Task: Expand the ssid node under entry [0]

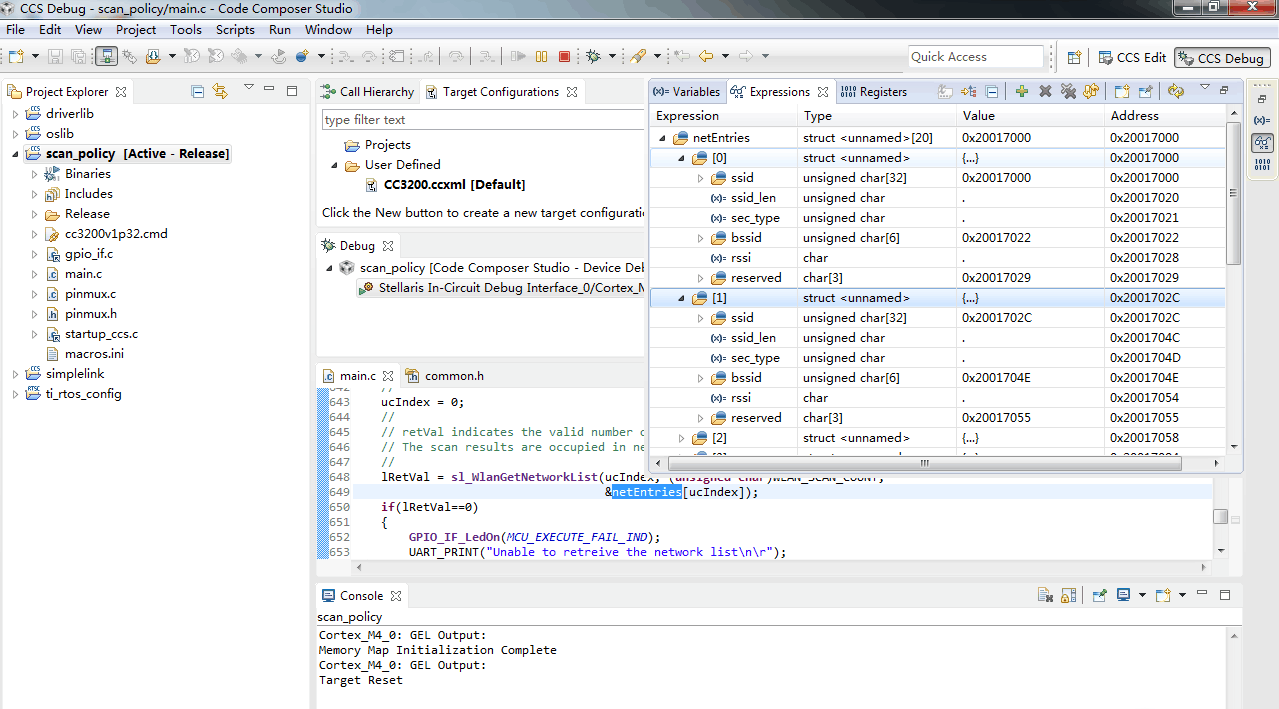Action: click(700, 178)
